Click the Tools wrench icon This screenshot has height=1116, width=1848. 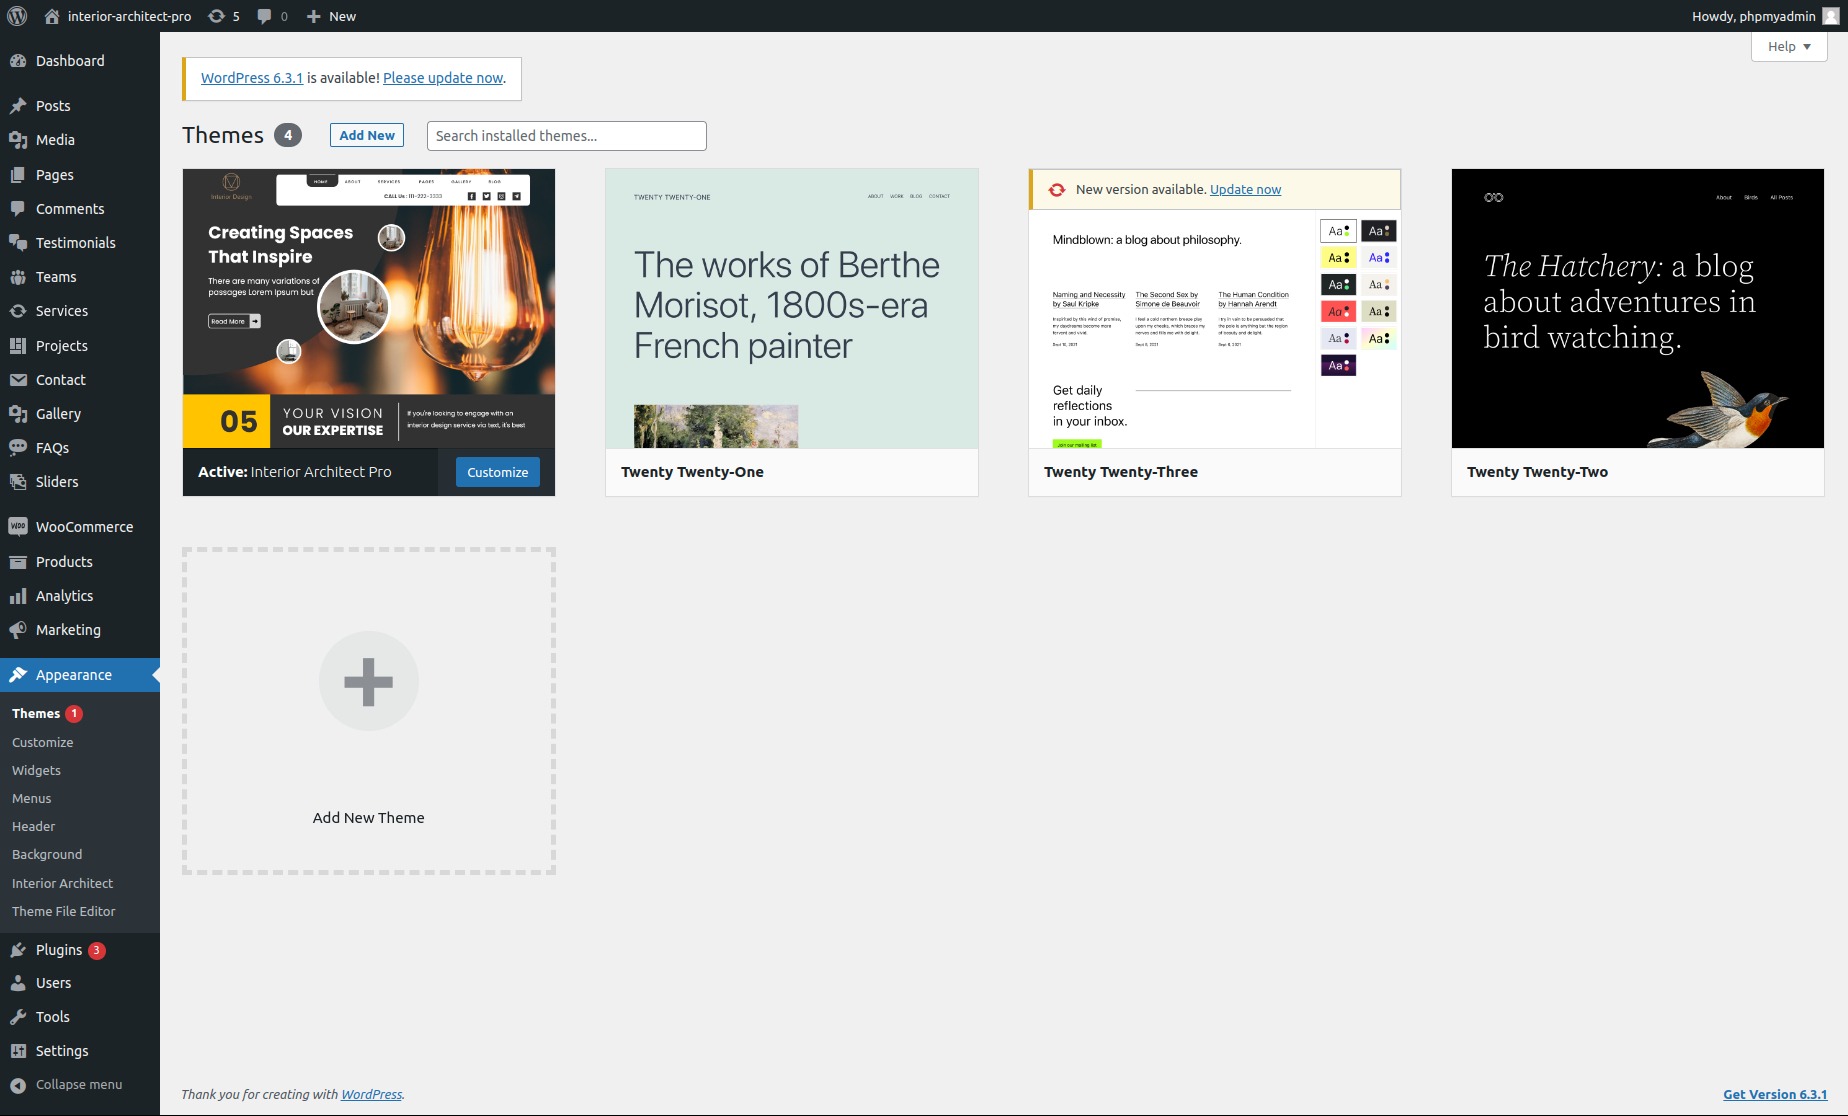[x=18, y=1017]
